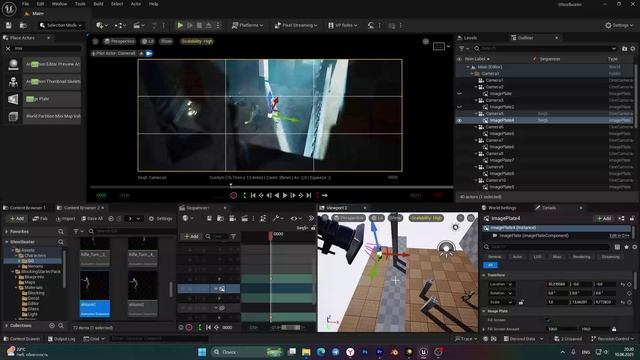The image size is (640, 360).
Task: Click the Sequencer wrench actions icon
Action: [x=276, y=219]
